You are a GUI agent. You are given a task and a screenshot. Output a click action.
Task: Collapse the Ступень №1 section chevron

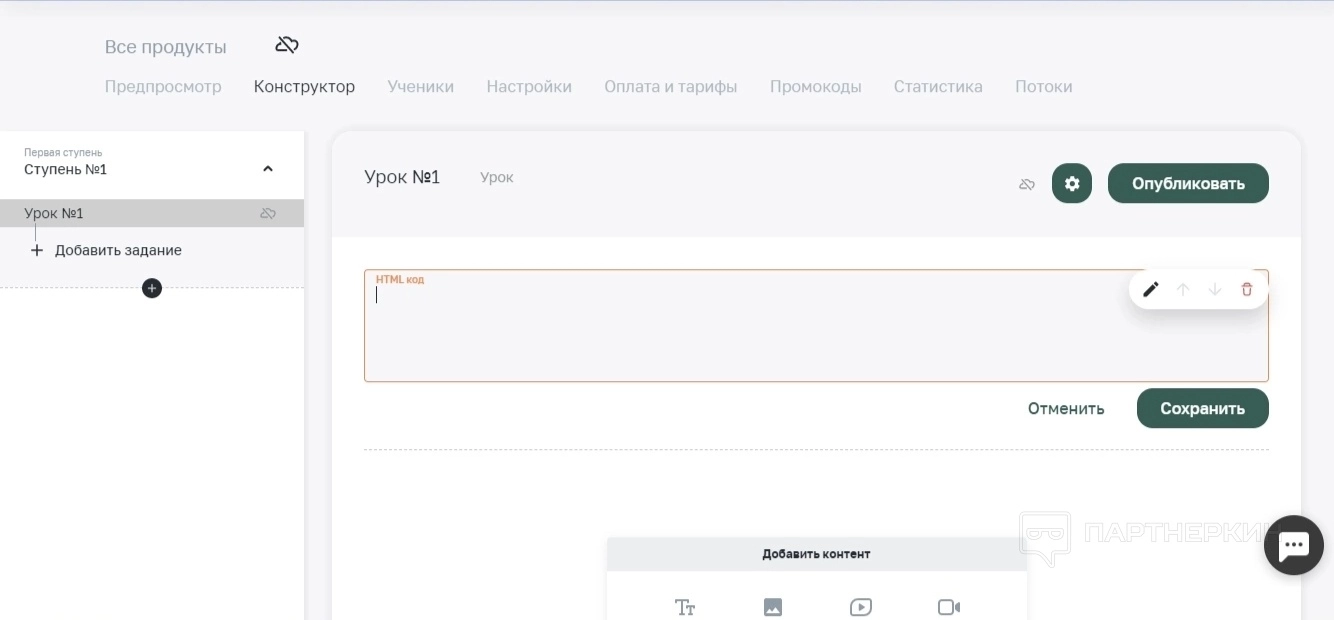268,169
